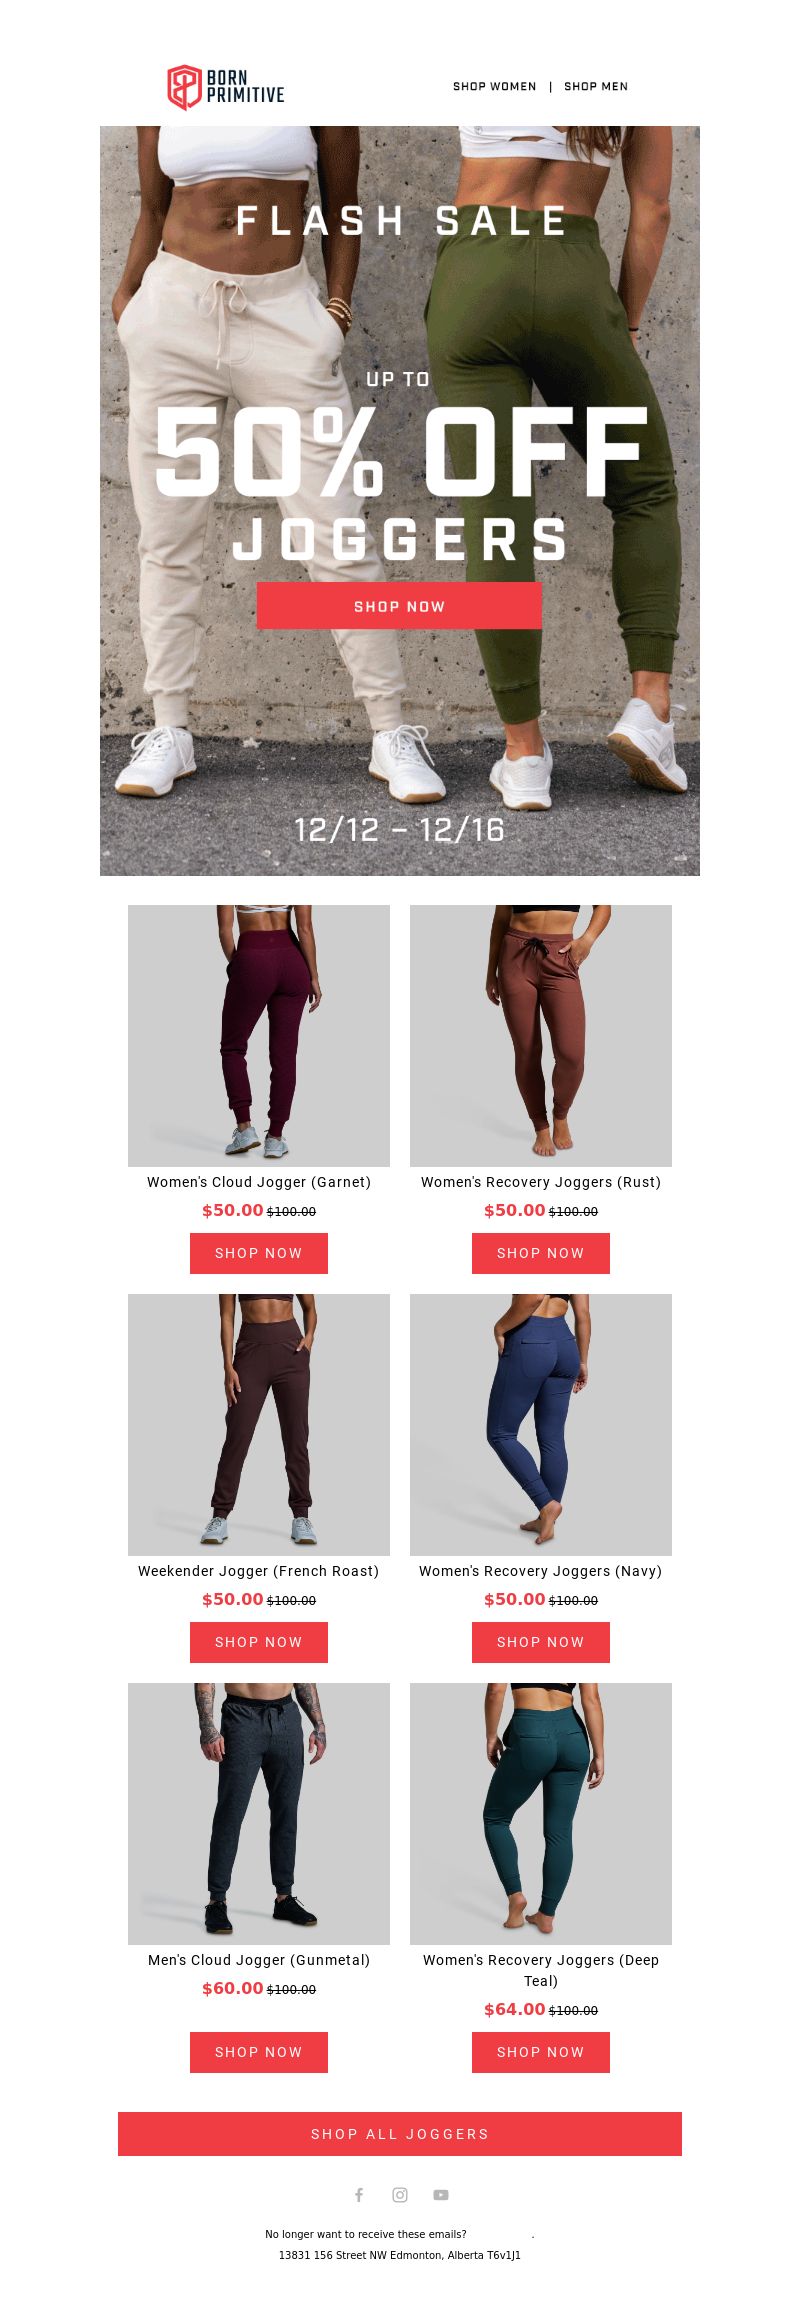Click the Flash Sale hero banner image
800x2313 pixels.
[400, 501]
